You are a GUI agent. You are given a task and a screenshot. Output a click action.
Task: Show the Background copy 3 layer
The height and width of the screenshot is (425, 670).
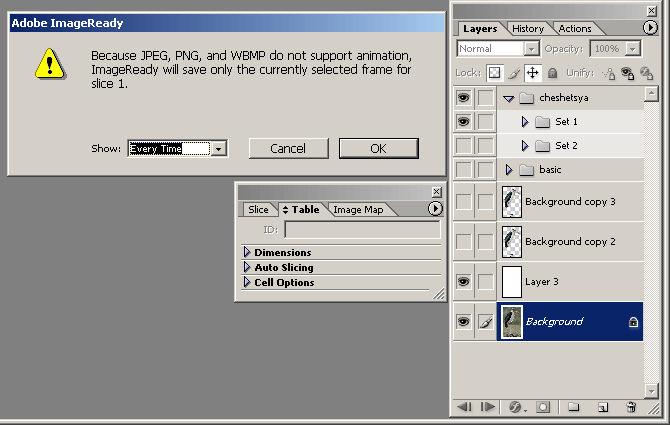click(x=463, y=201)
